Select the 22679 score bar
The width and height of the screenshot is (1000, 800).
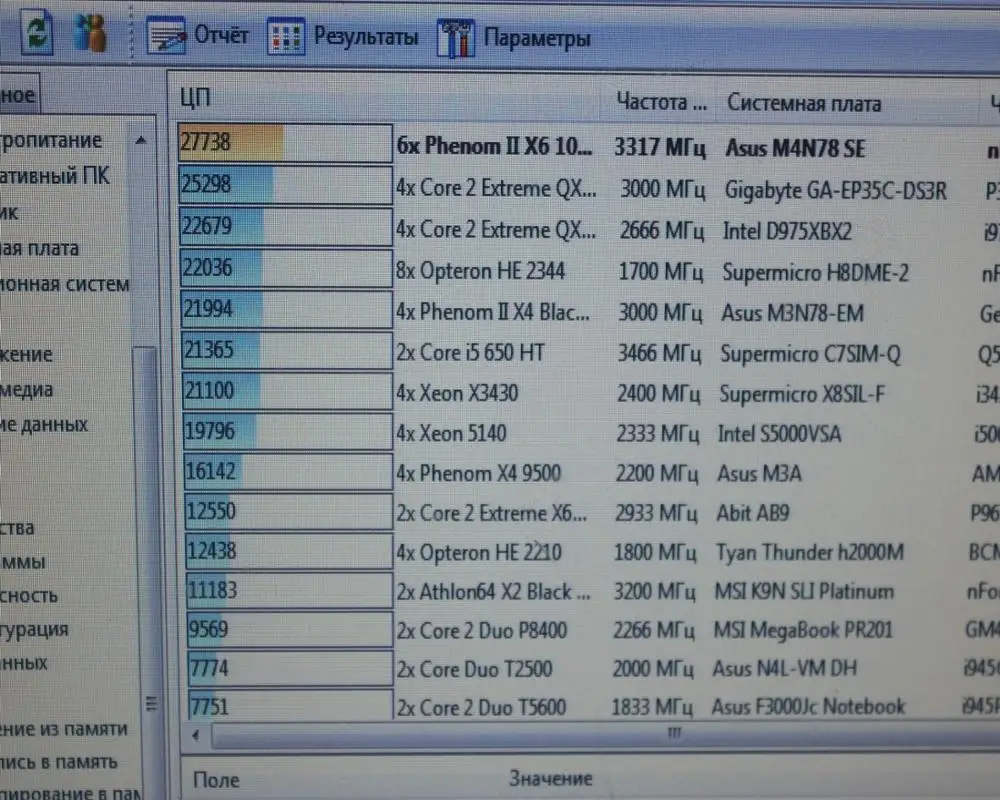tap(286, 226)
